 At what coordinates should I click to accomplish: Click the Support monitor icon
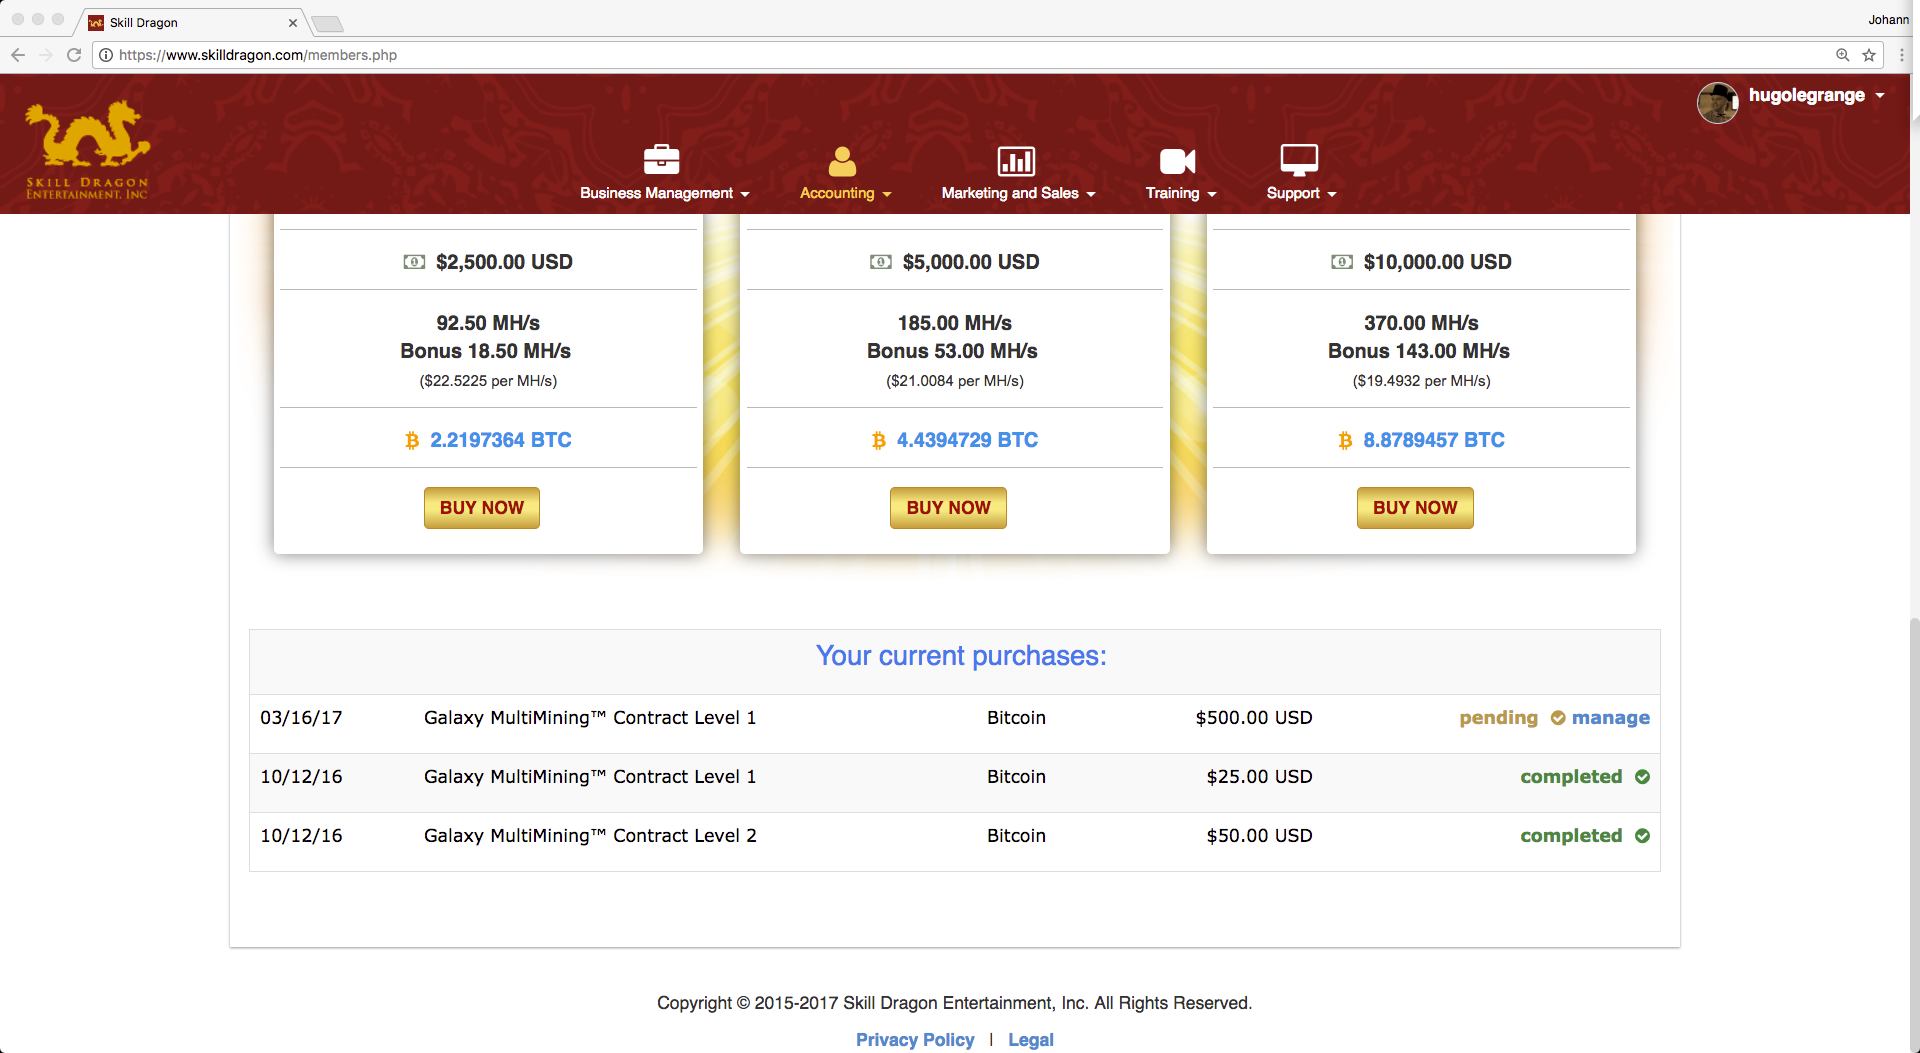1299,160
